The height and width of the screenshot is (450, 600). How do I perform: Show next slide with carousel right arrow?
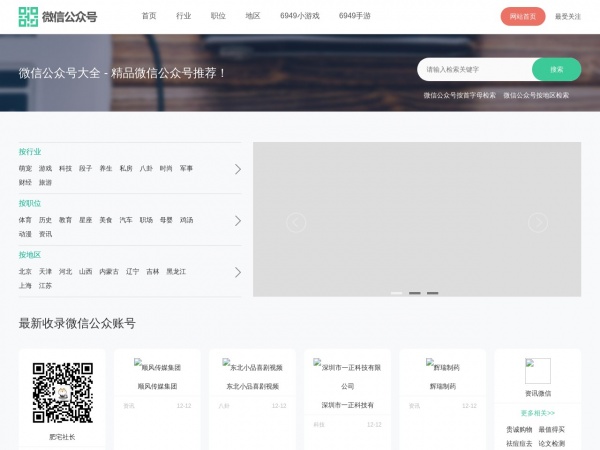(x=538, y=222)
